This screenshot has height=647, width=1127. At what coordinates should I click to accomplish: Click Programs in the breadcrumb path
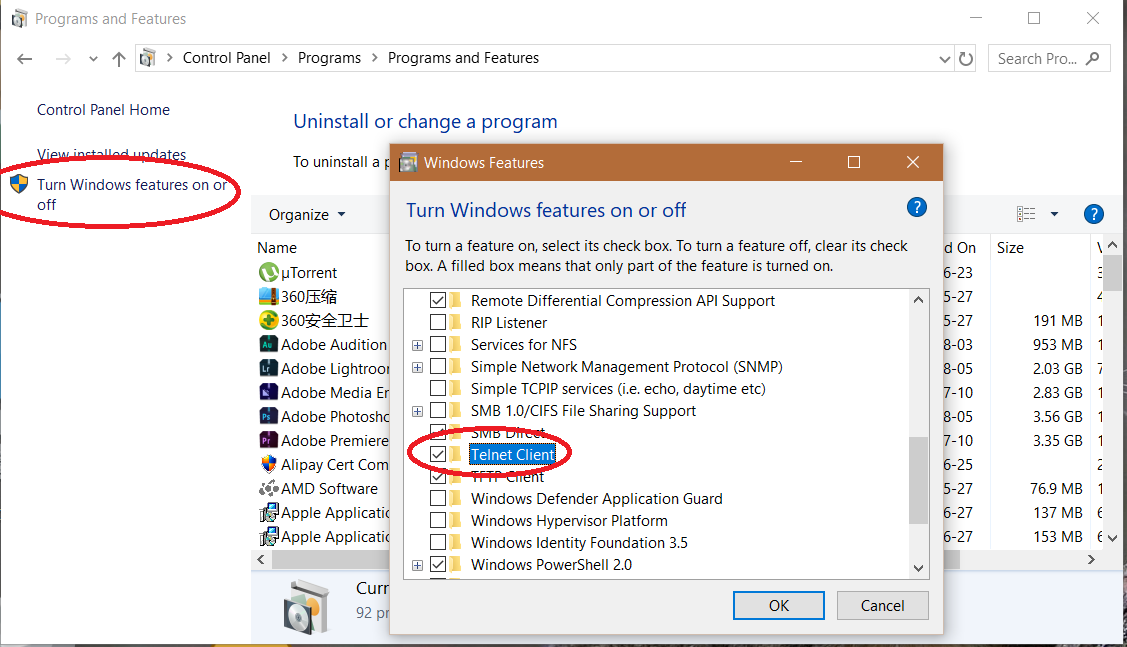point(329,58)
